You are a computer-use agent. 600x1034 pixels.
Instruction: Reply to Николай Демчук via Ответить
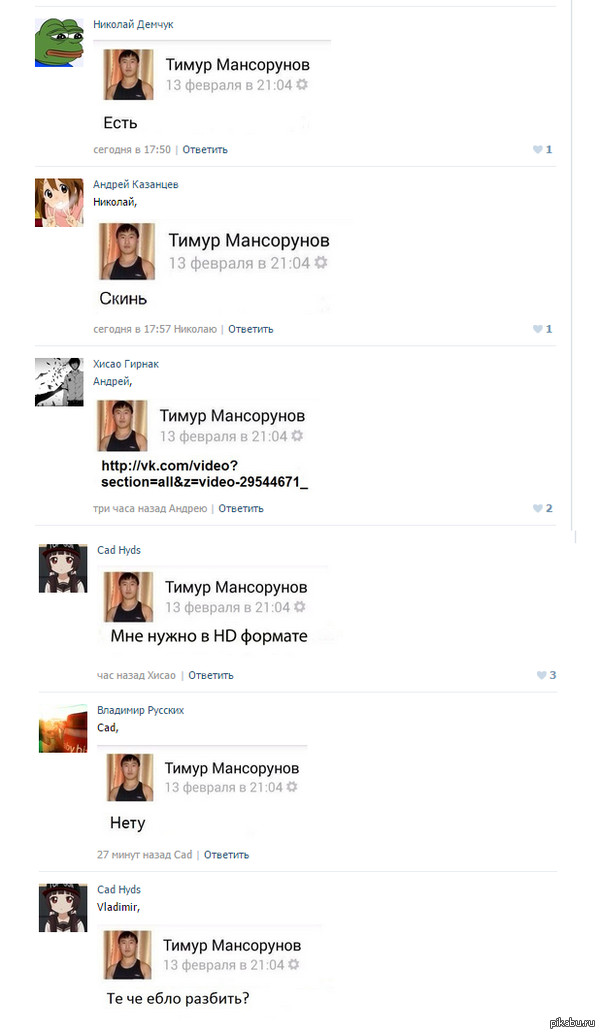click(x=205, y=150)
